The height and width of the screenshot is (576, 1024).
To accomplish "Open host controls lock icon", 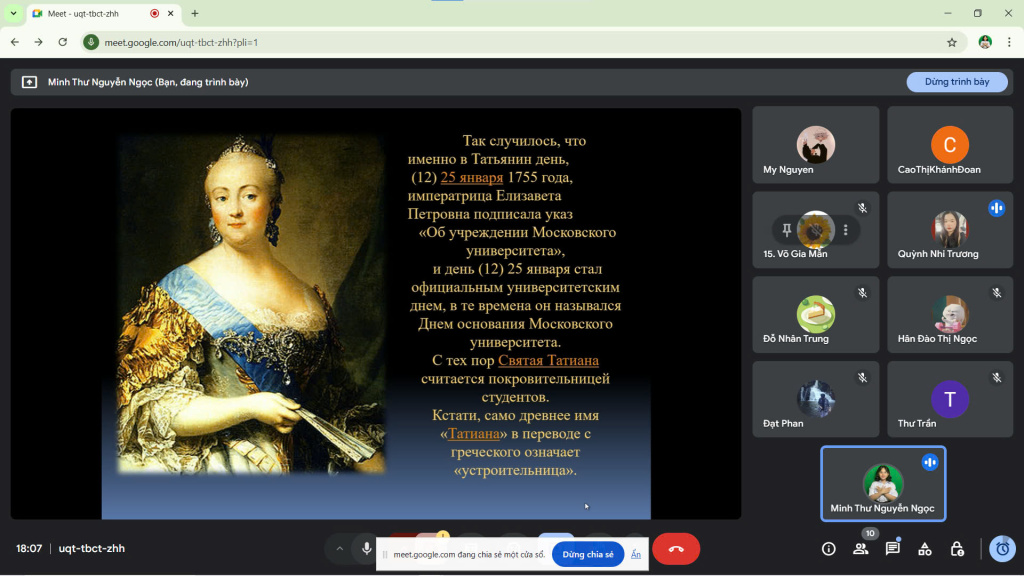I will click(957, 549).
